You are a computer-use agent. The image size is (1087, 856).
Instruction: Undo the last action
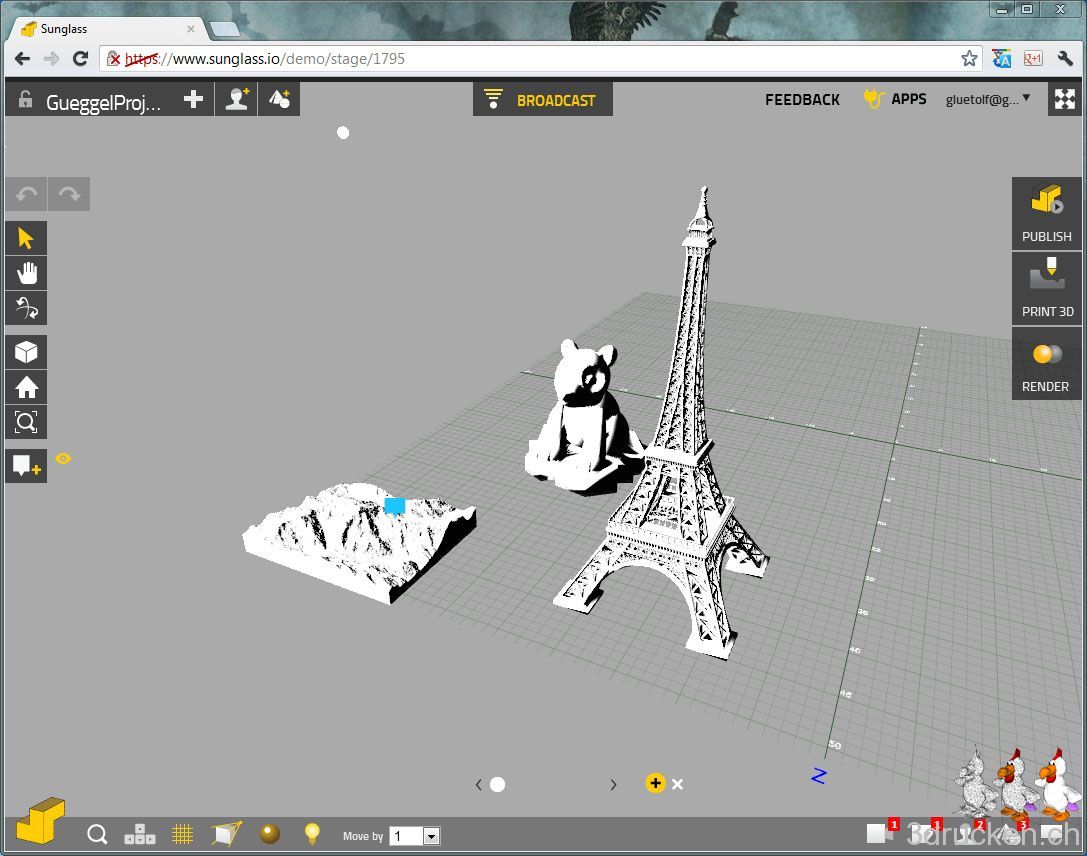click(x=26, y=194)
